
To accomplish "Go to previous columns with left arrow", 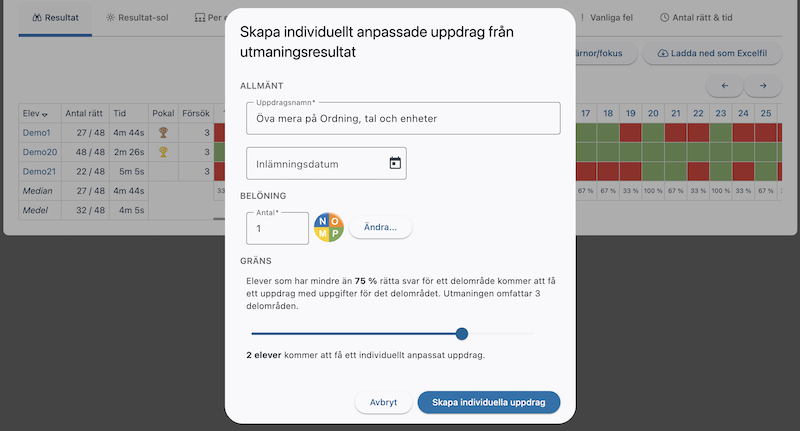I will (725, 85).
